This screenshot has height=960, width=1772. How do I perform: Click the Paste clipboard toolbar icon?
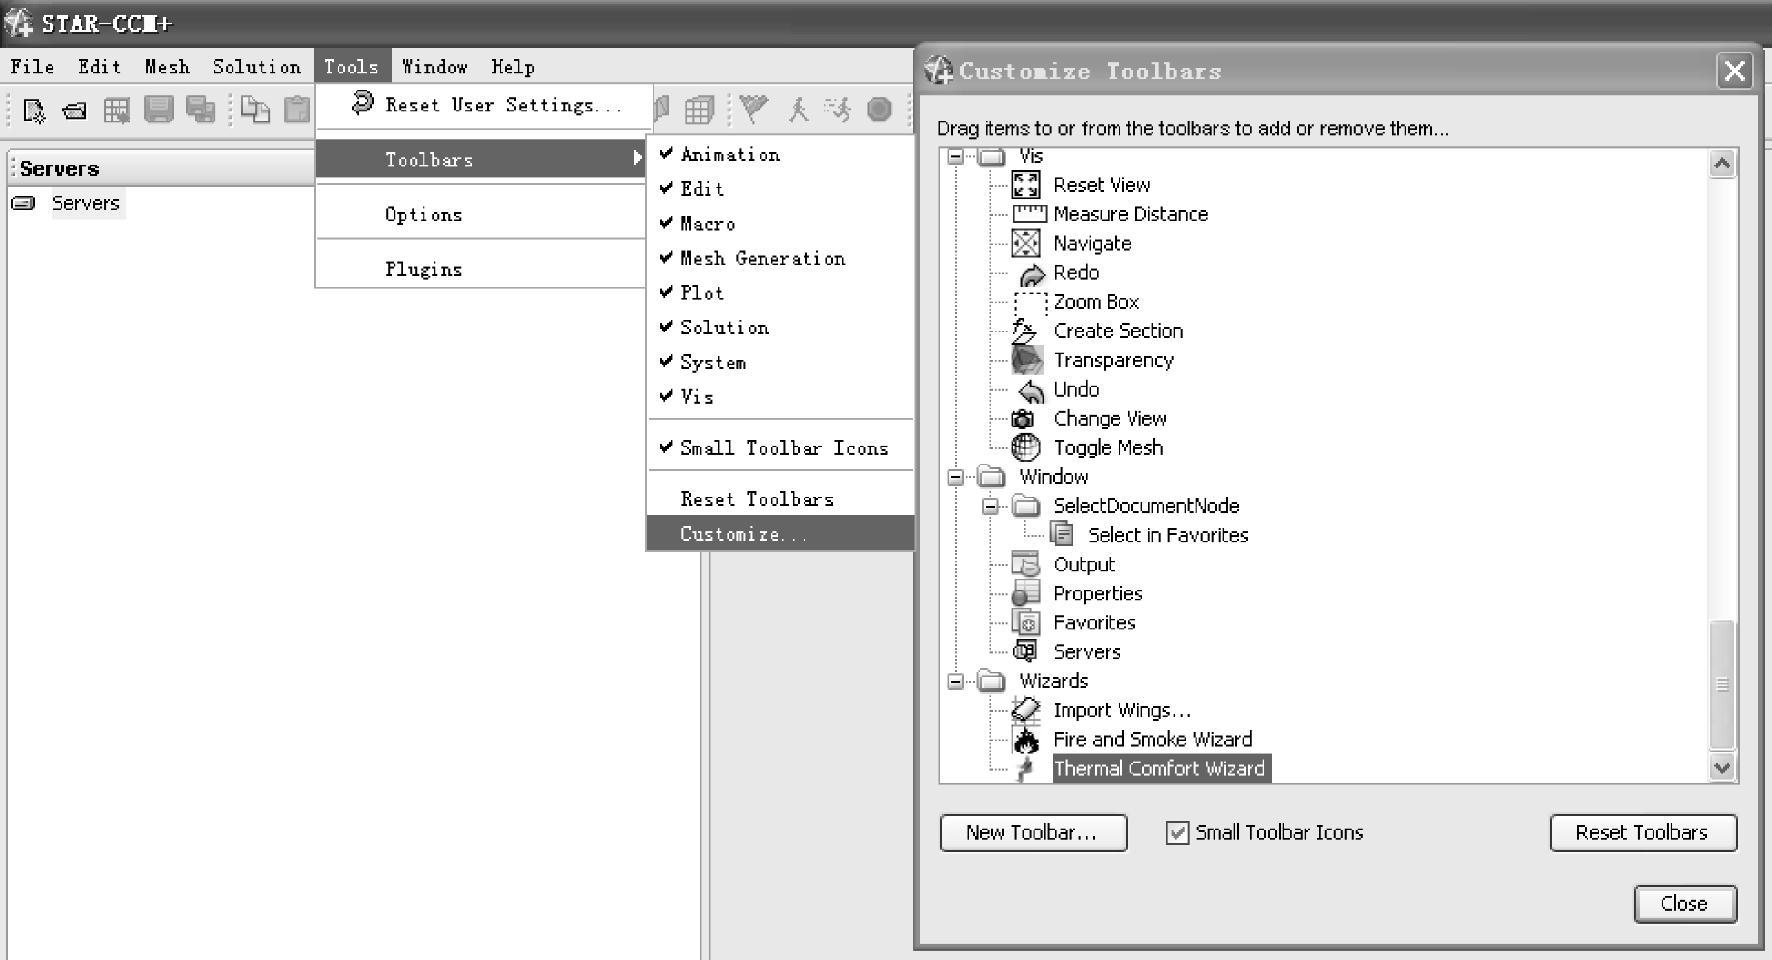pos(297,109)
